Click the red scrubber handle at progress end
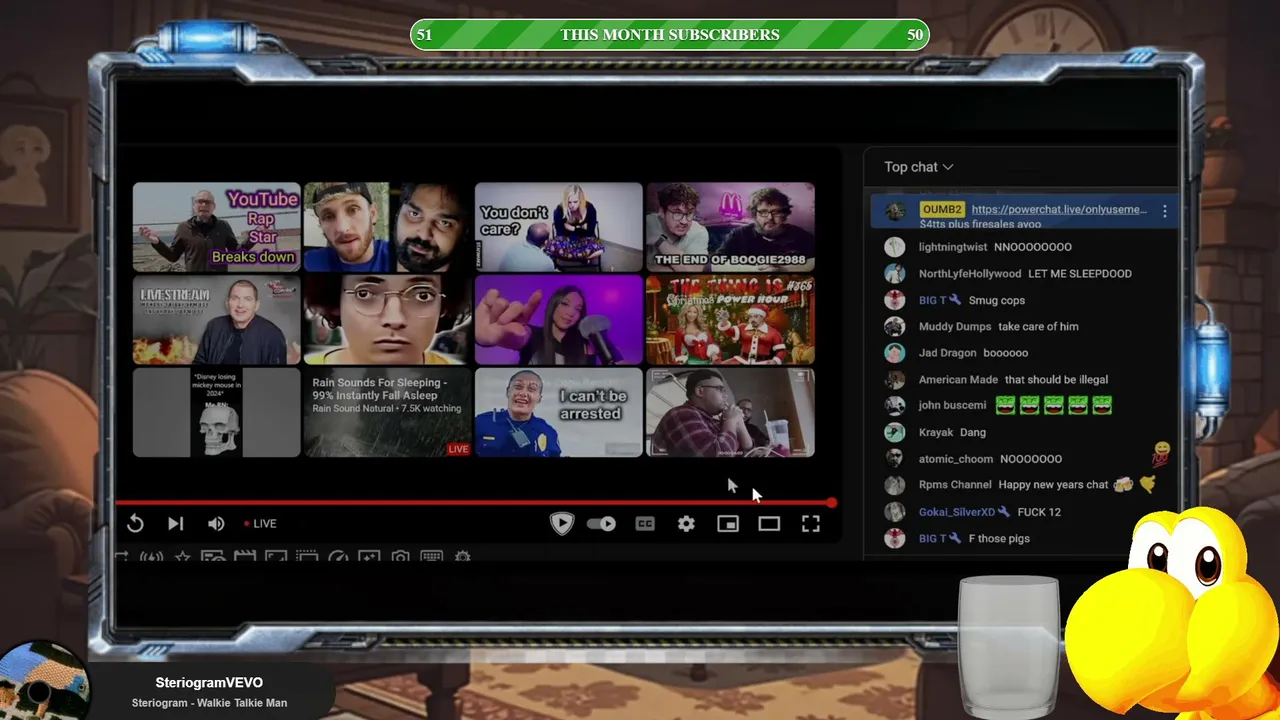 [x=831, y=502]
